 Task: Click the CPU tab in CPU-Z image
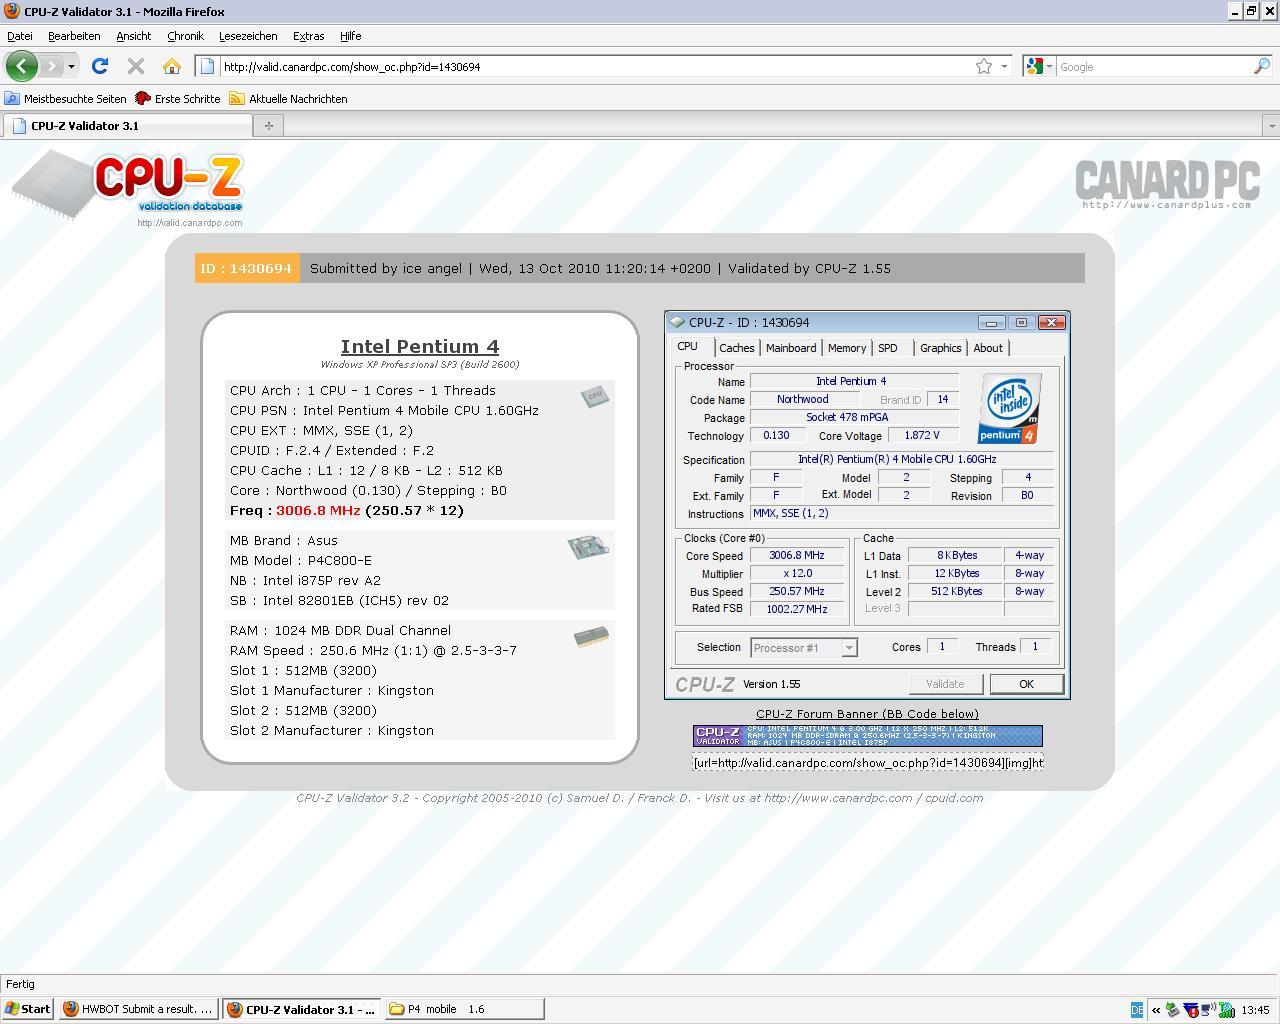click(688, 346)
